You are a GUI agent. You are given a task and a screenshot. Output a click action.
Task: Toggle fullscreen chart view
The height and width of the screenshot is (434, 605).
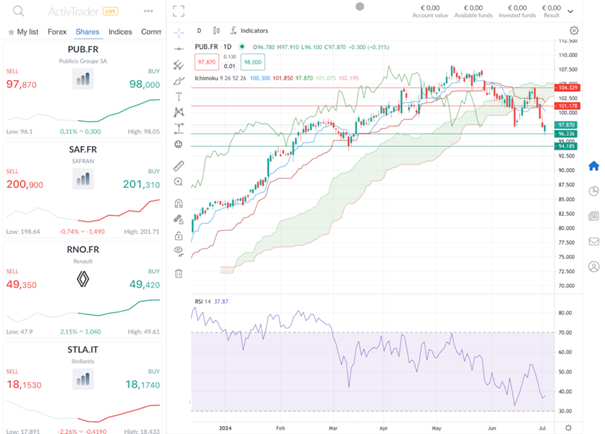click(x=178, y=12)
